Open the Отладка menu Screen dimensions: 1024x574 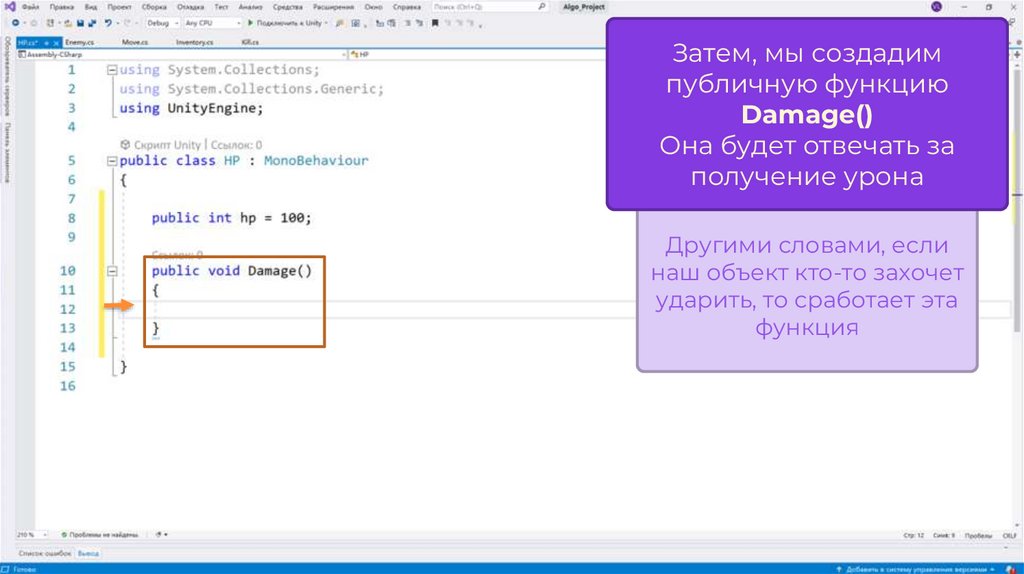(191, 7)
